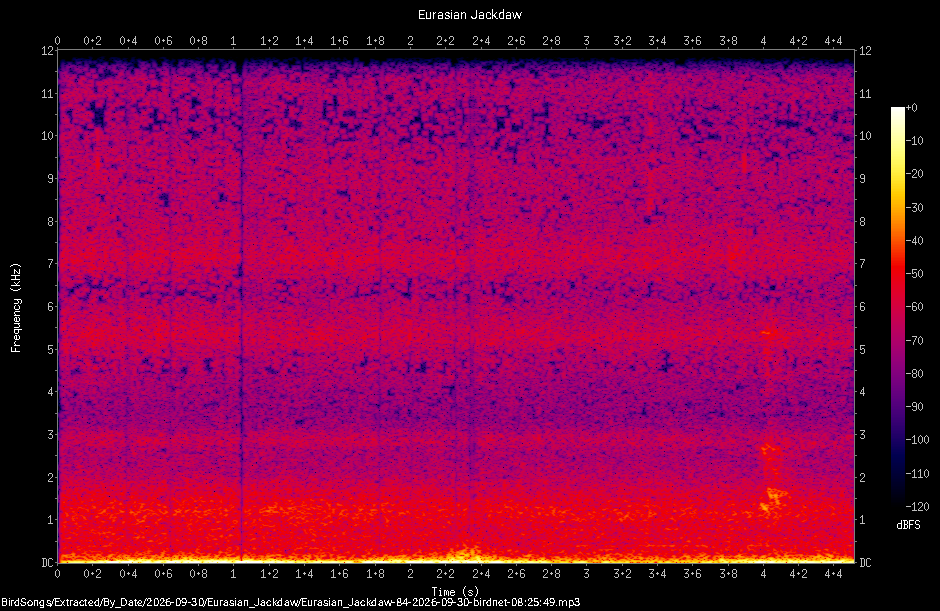Click the '12' label on the left frequency axis
Screen dimensions: 940x611
coord(47,51)
